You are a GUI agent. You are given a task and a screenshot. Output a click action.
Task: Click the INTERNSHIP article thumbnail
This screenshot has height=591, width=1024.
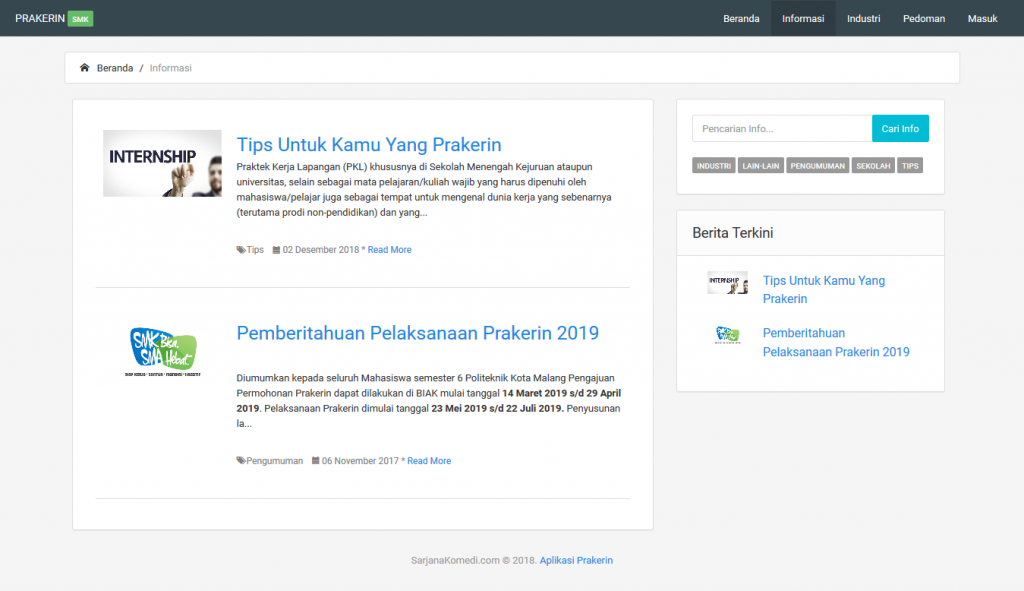coord(162,163)
